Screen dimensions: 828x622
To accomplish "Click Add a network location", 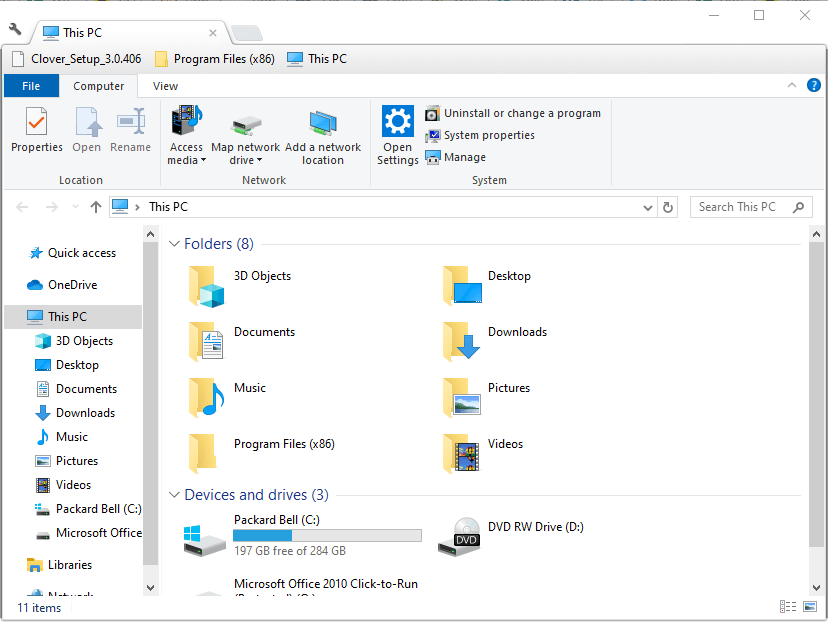I will tap(323, 136).
